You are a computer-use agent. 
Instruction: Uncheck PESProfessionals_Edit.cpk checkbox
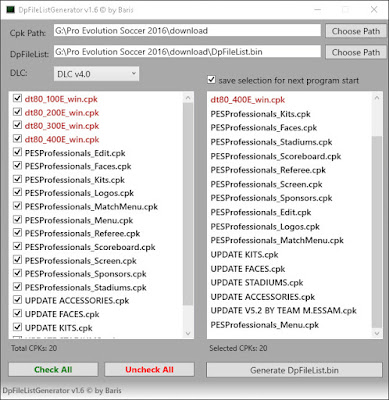tap(17, 152)
